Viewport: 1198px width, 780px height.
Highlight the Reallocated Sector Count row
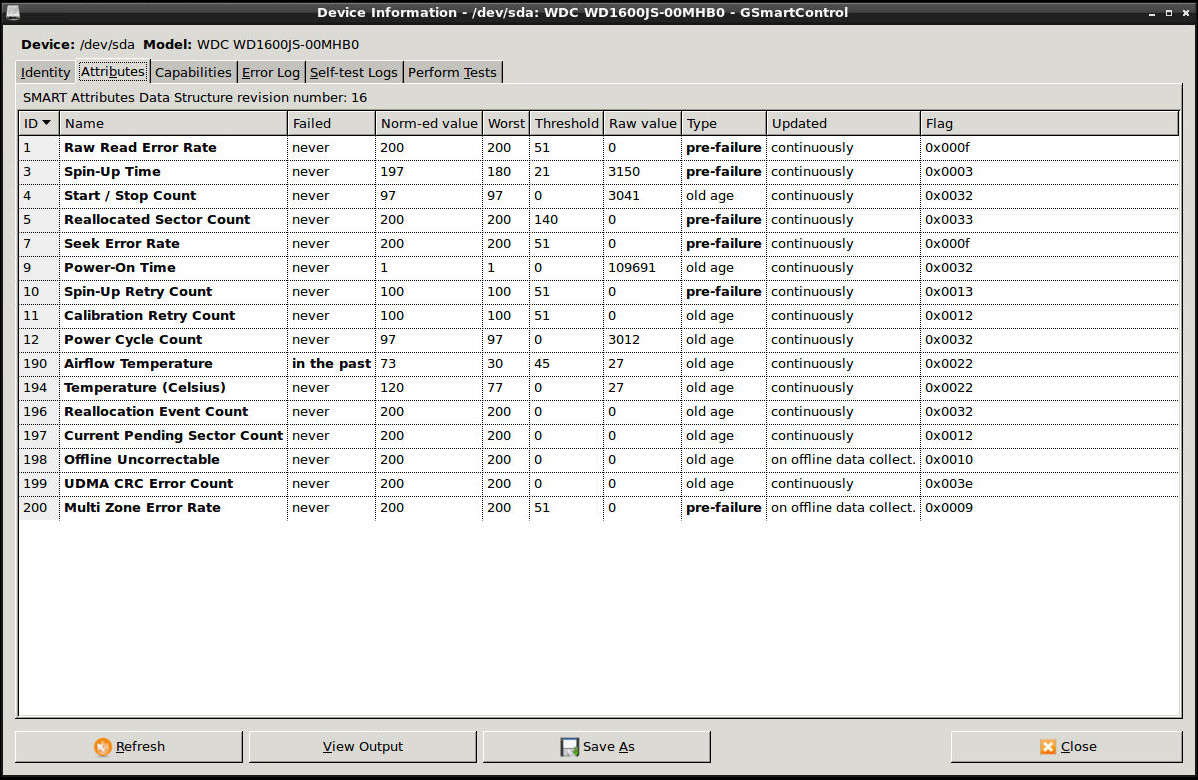pos(157,220)
